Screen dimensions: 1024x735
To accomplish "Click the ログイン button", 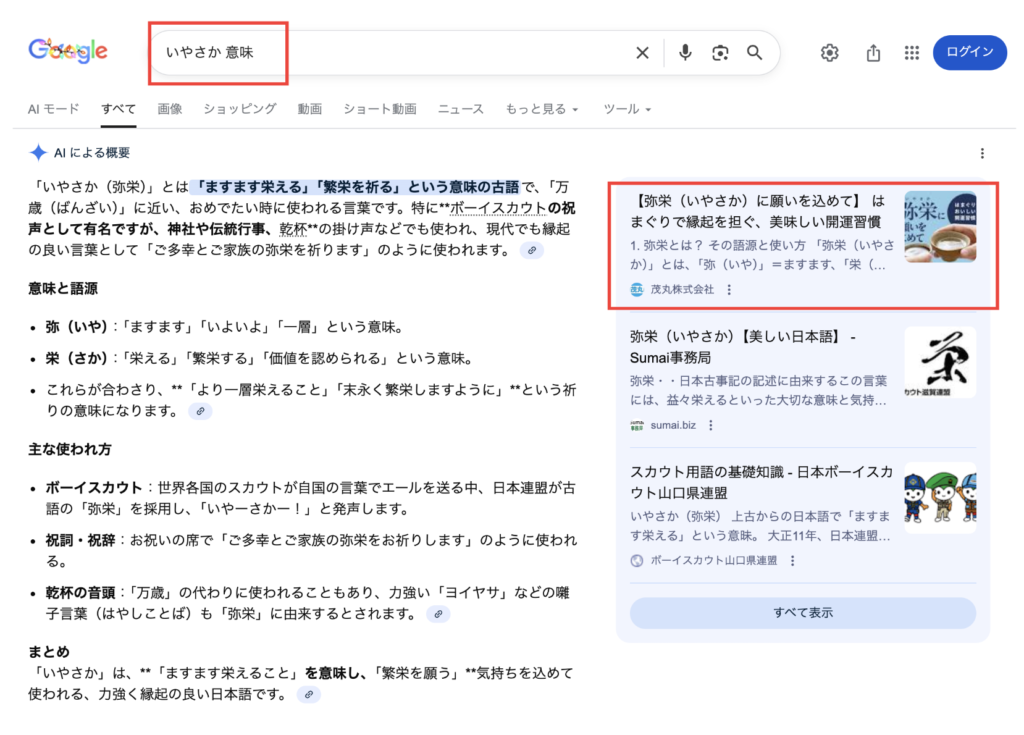I will [x=969, y=53].
